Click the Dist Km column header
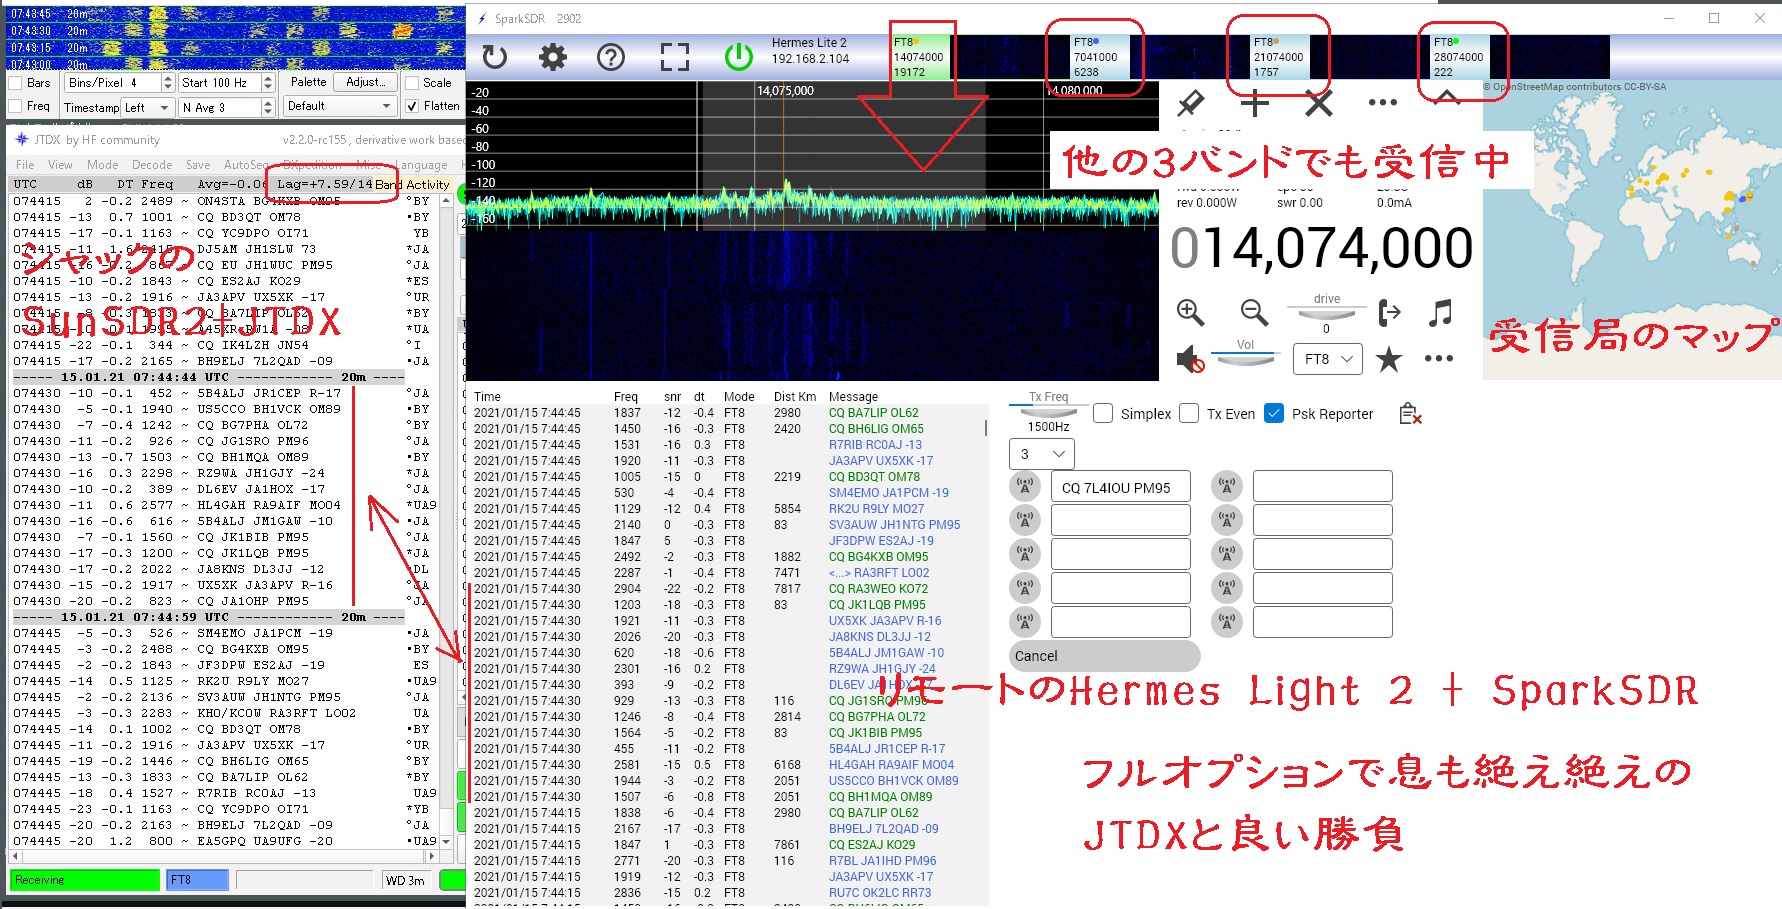Screen dimensions: 1782x909 (795, 397)
